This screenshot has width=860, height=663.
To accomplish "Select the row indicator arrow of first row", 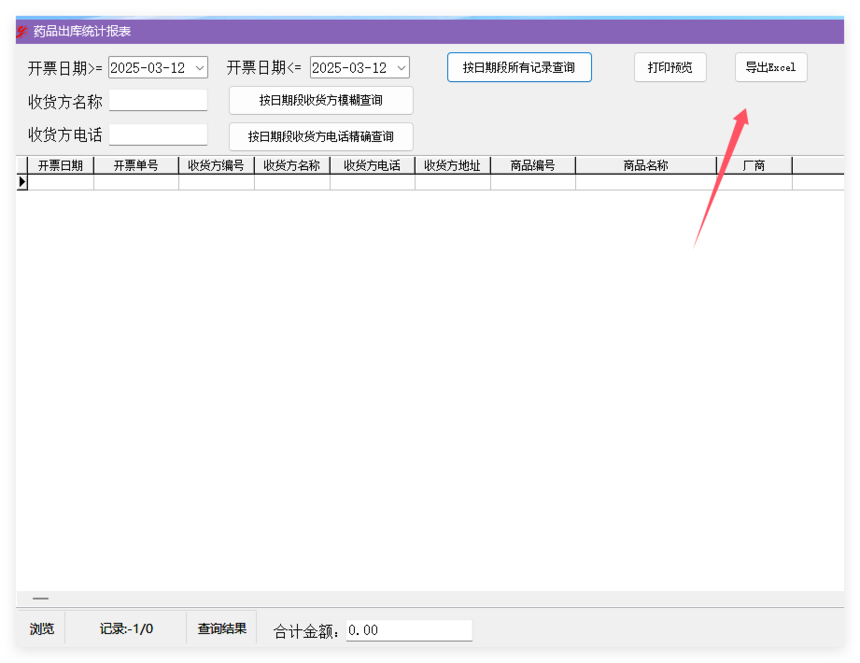I will point(22,182).
